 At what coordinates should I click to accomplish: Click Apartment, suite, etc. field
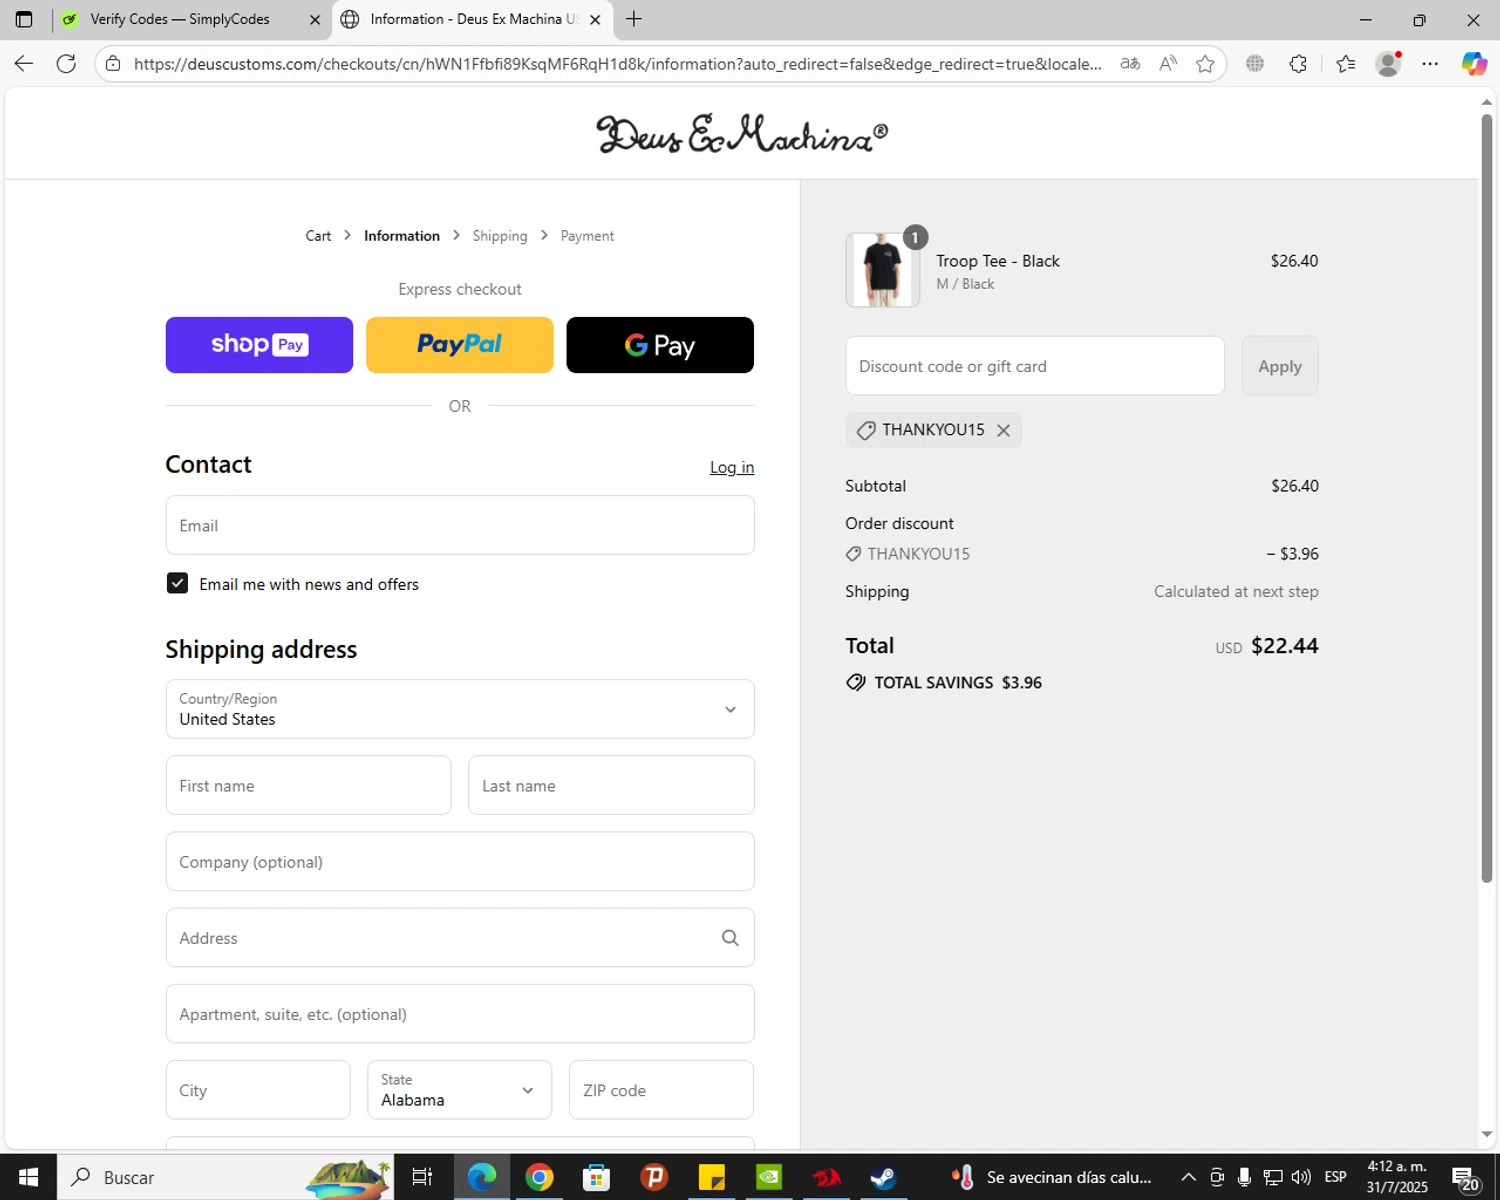(x=460, y=1013)
